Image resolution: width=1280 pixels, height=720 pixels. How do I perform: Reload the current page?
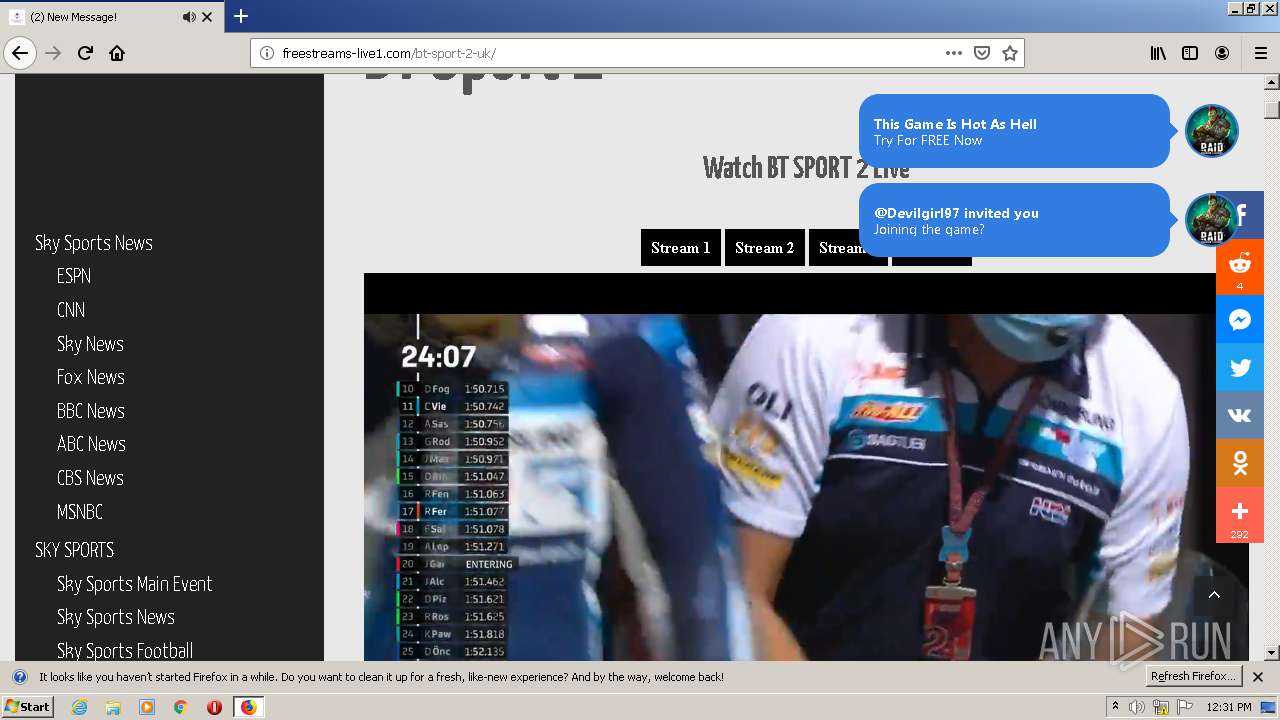point(85,53)
